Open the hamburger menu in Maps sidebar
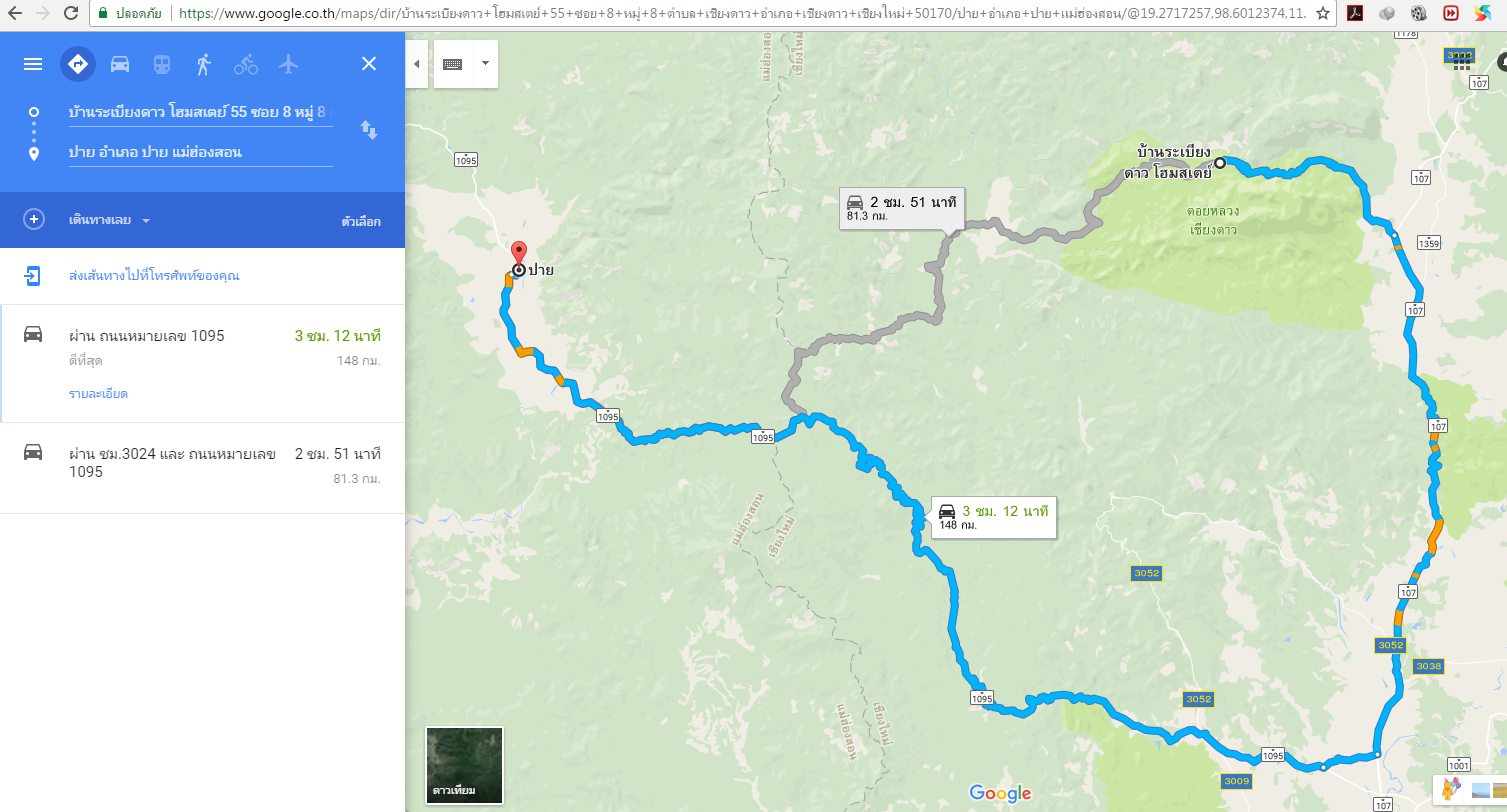 point(33,64)
